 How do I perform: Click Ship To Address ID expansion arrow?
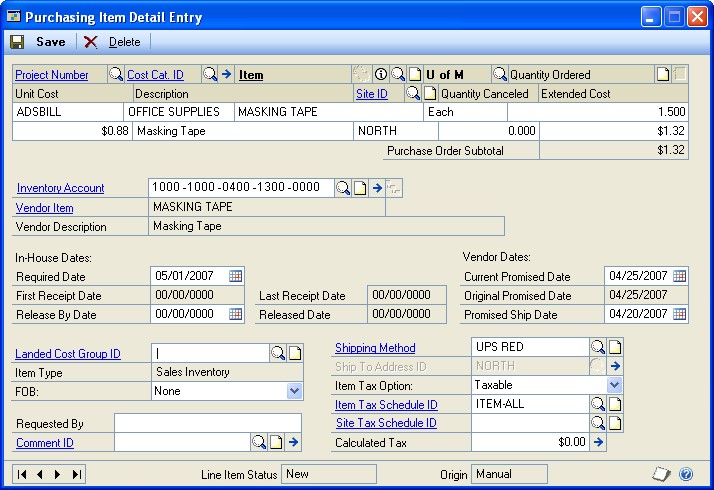615,366
